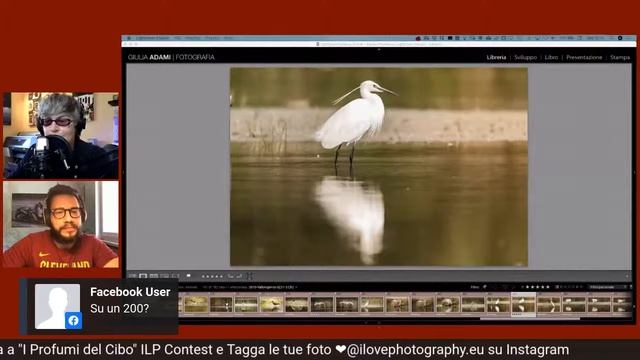Set star rating in the loupe toolbar
This screenshot has width=640, height=360.
[x=212, y=277]
